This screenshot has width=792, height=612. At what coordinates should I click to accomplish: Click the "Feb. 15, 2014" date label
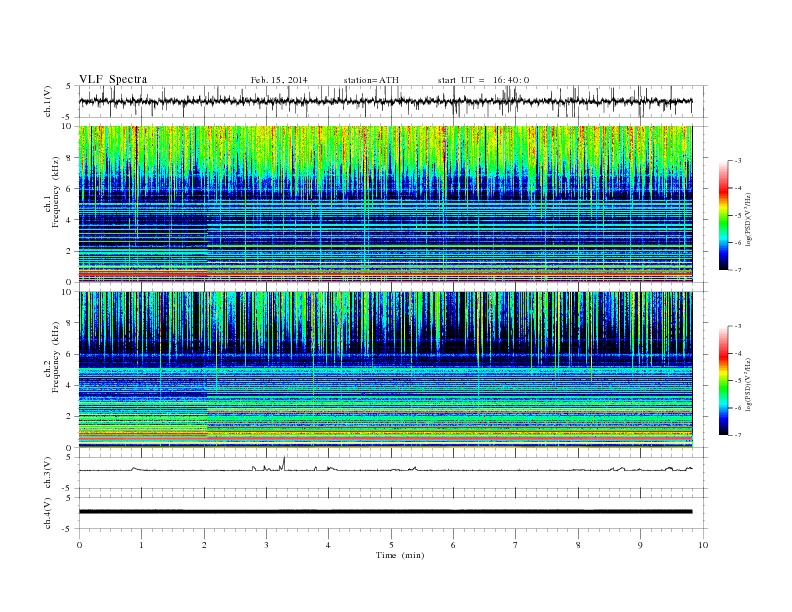279,80
